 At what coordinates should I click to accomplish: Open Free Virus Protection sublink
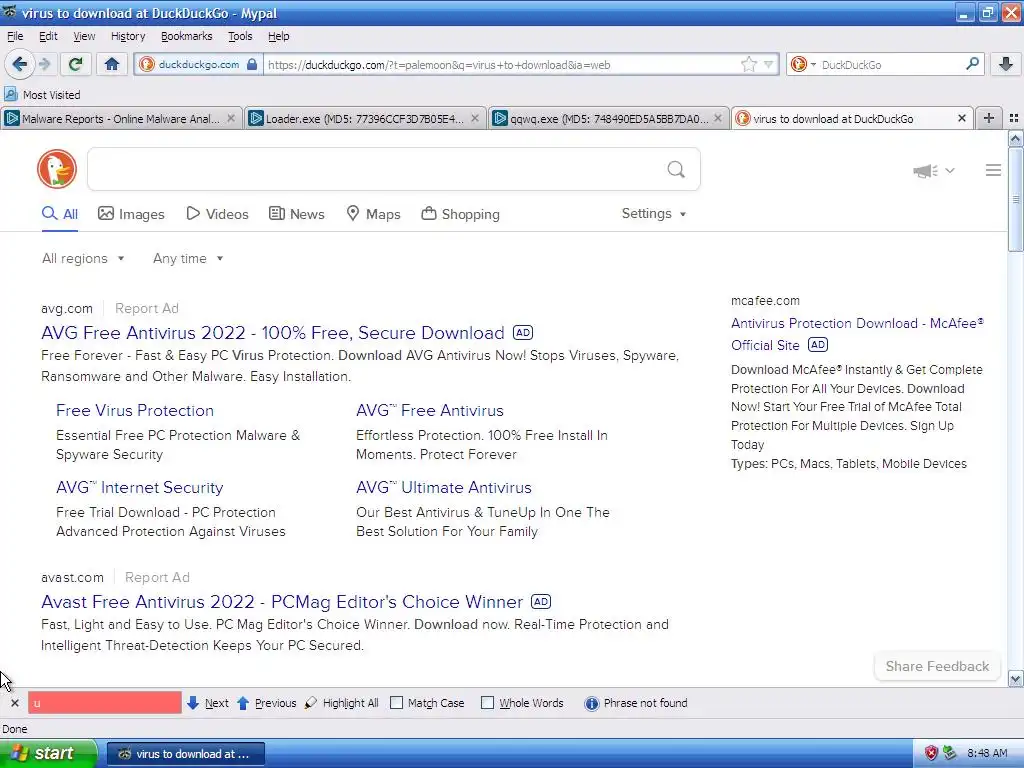point(135,411)
